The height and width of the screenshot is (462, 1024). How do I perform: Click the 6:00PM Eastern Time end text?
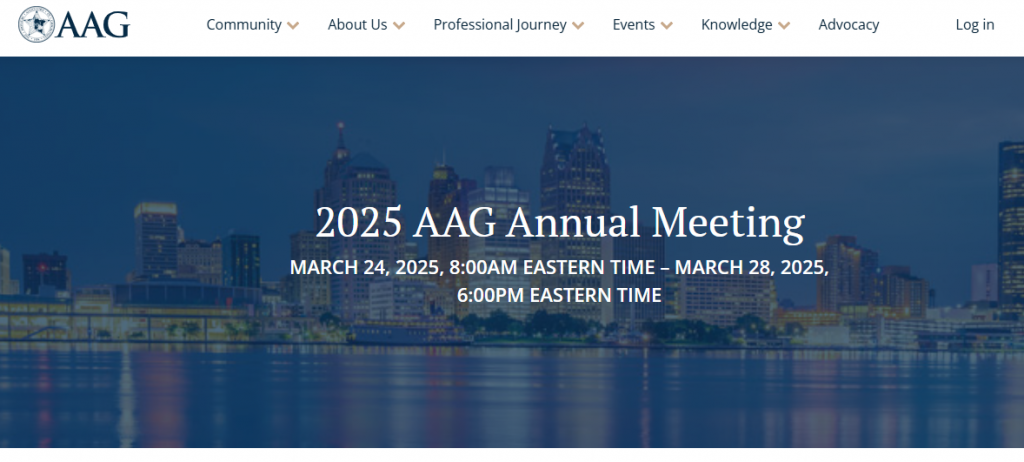click(559, 295)
